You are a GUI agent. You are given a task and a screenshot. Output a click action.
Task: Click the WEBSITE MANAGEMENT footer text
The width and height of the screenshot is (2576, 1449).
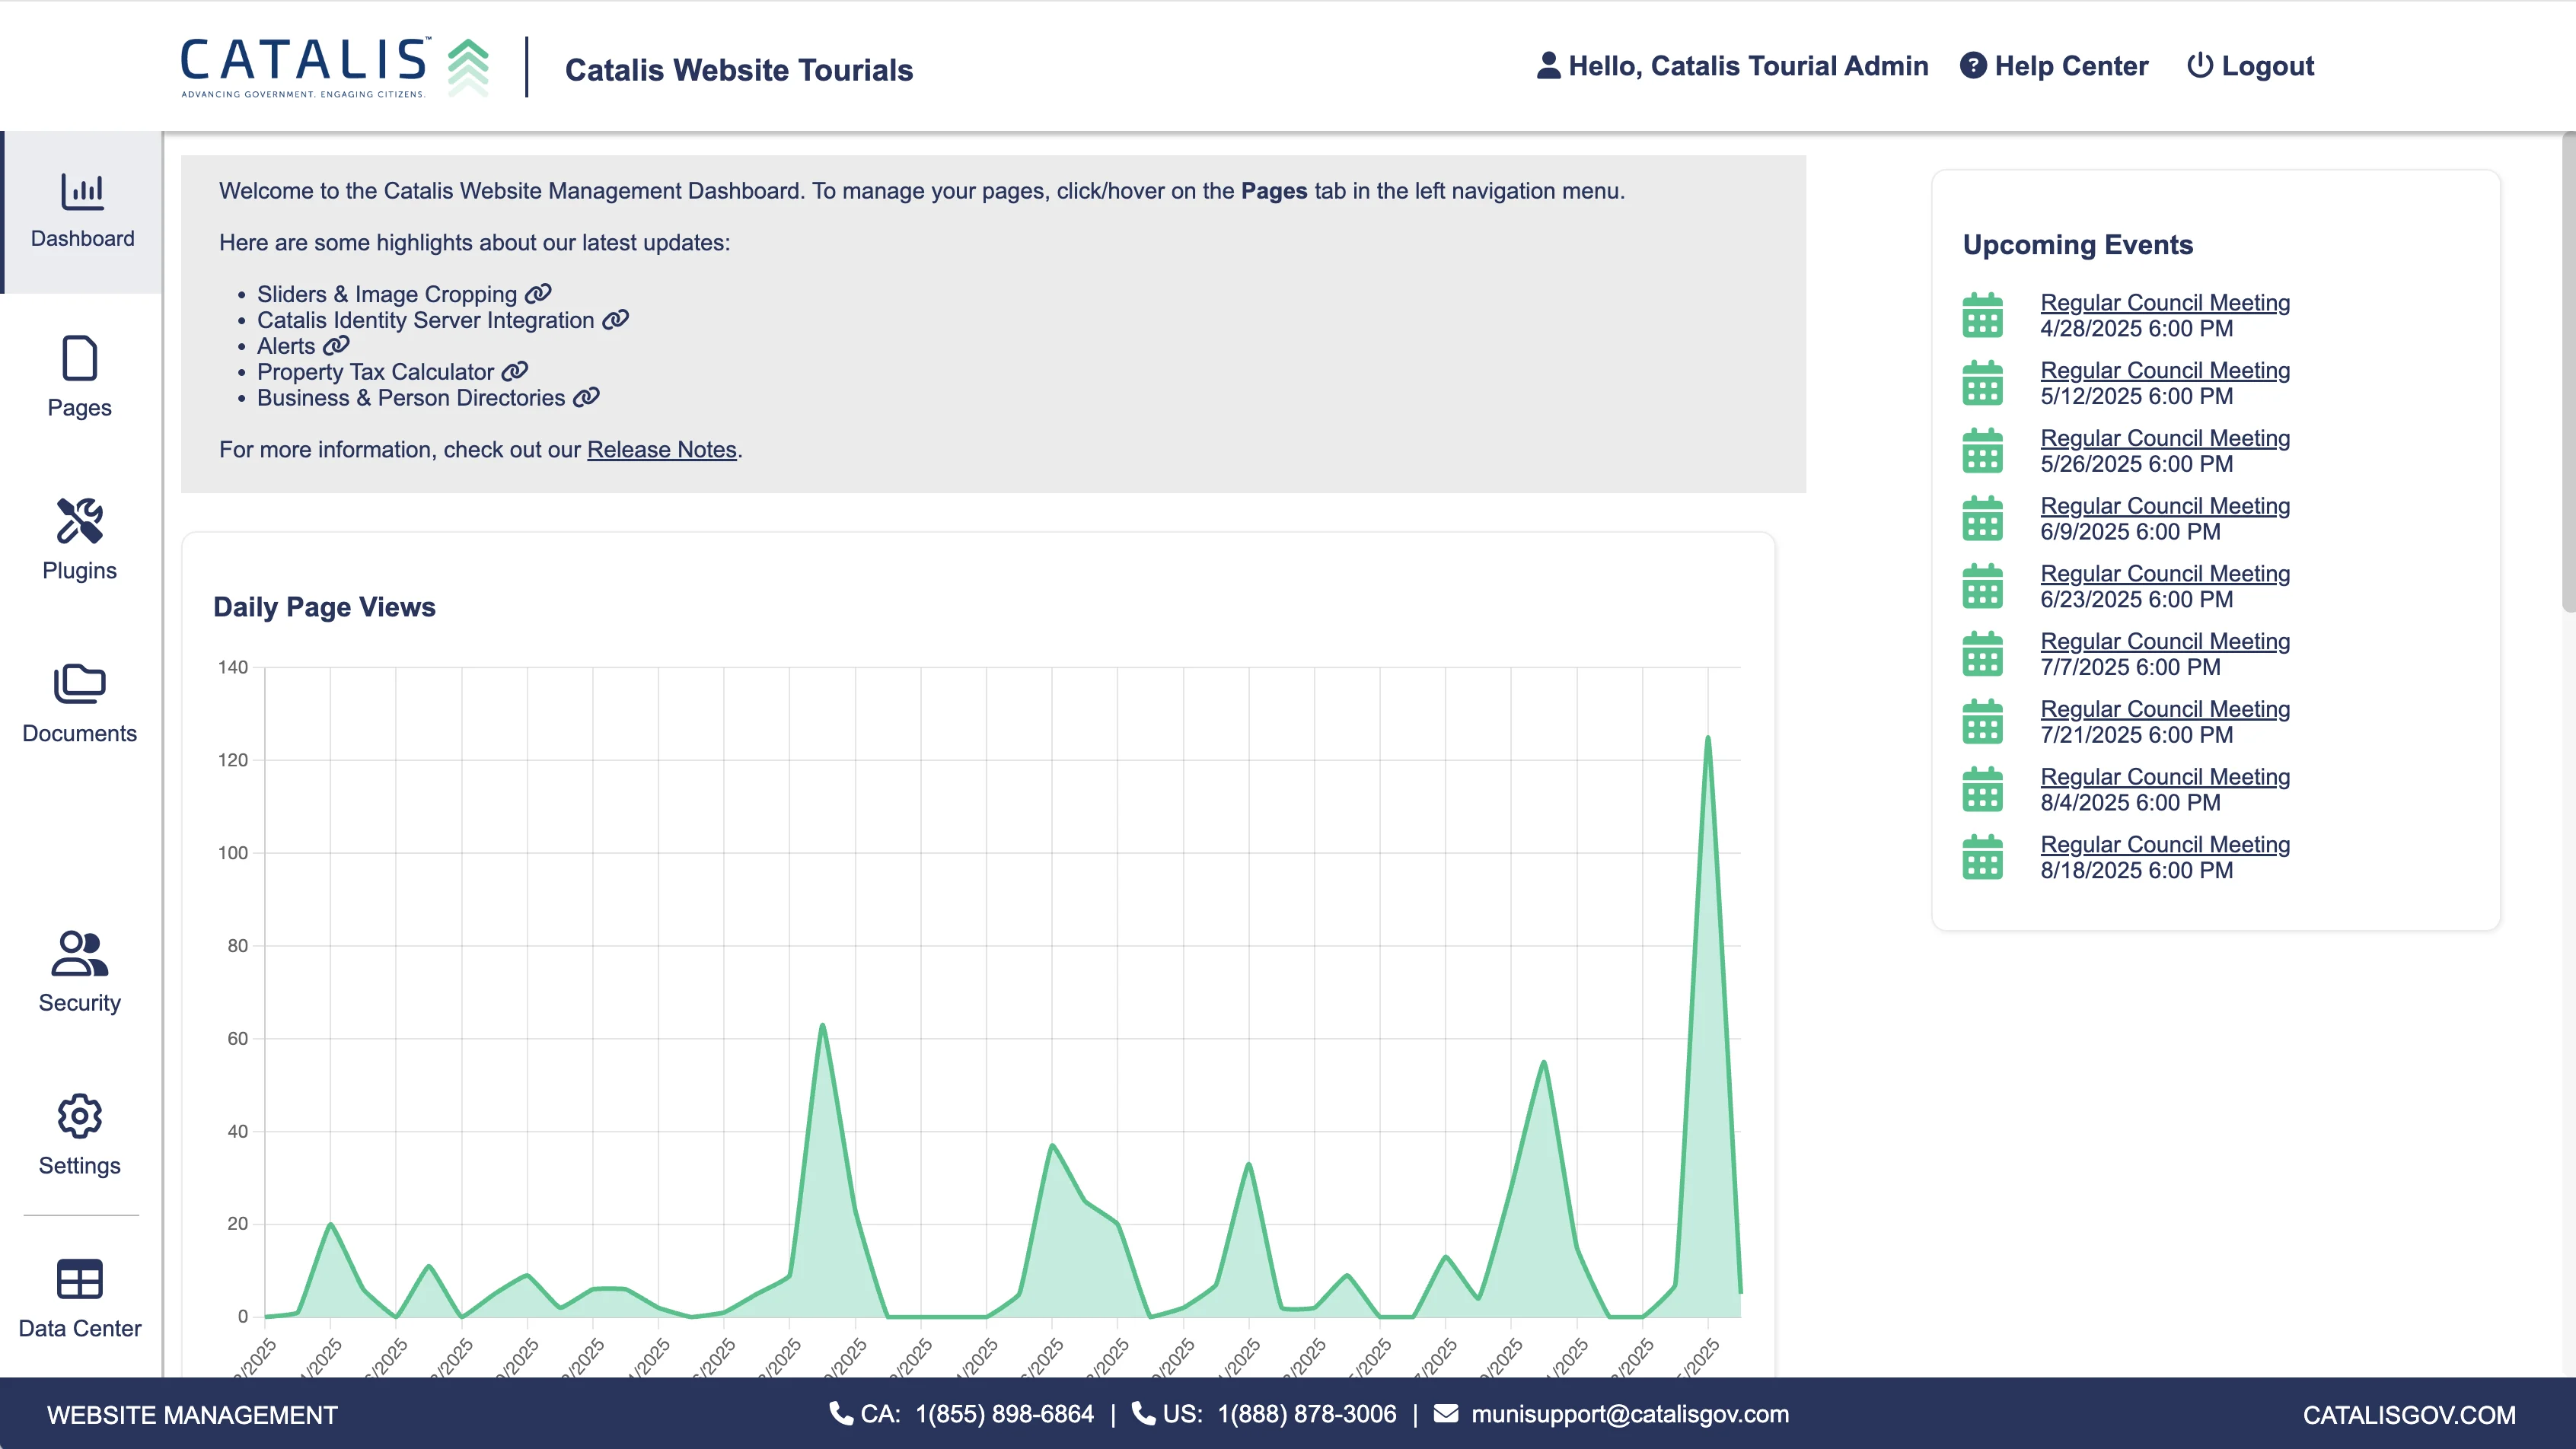192,1415
